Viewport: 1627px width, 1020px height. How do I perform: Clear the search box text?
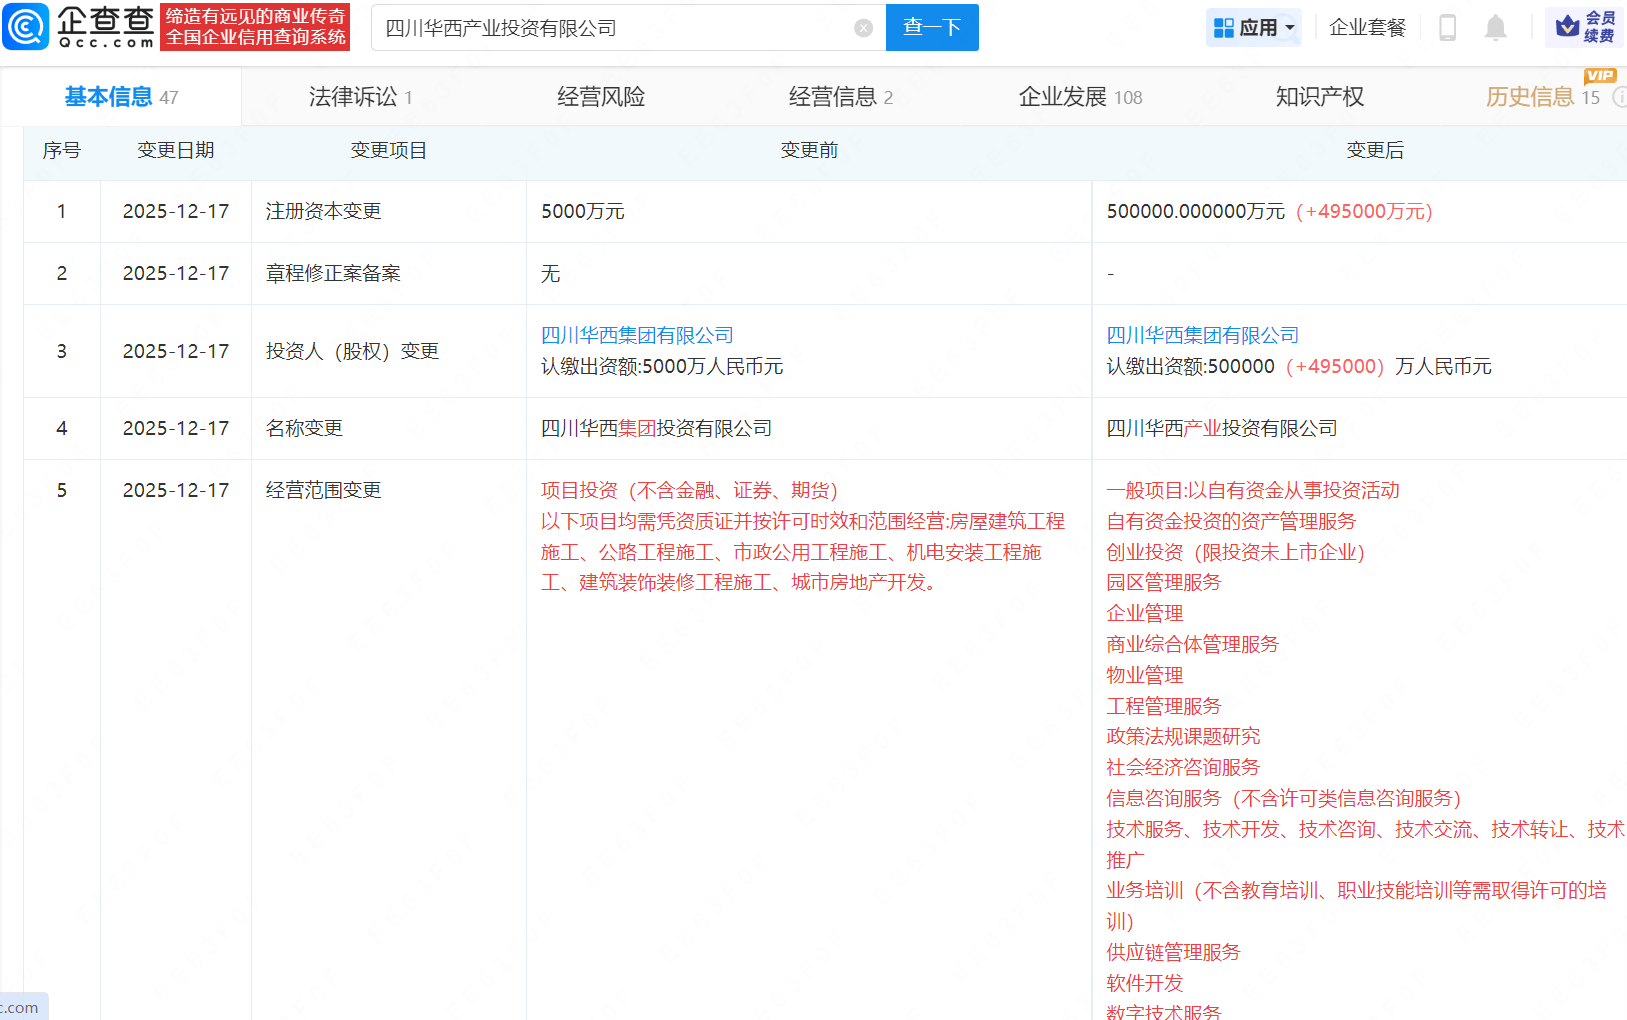coord(863,28)
